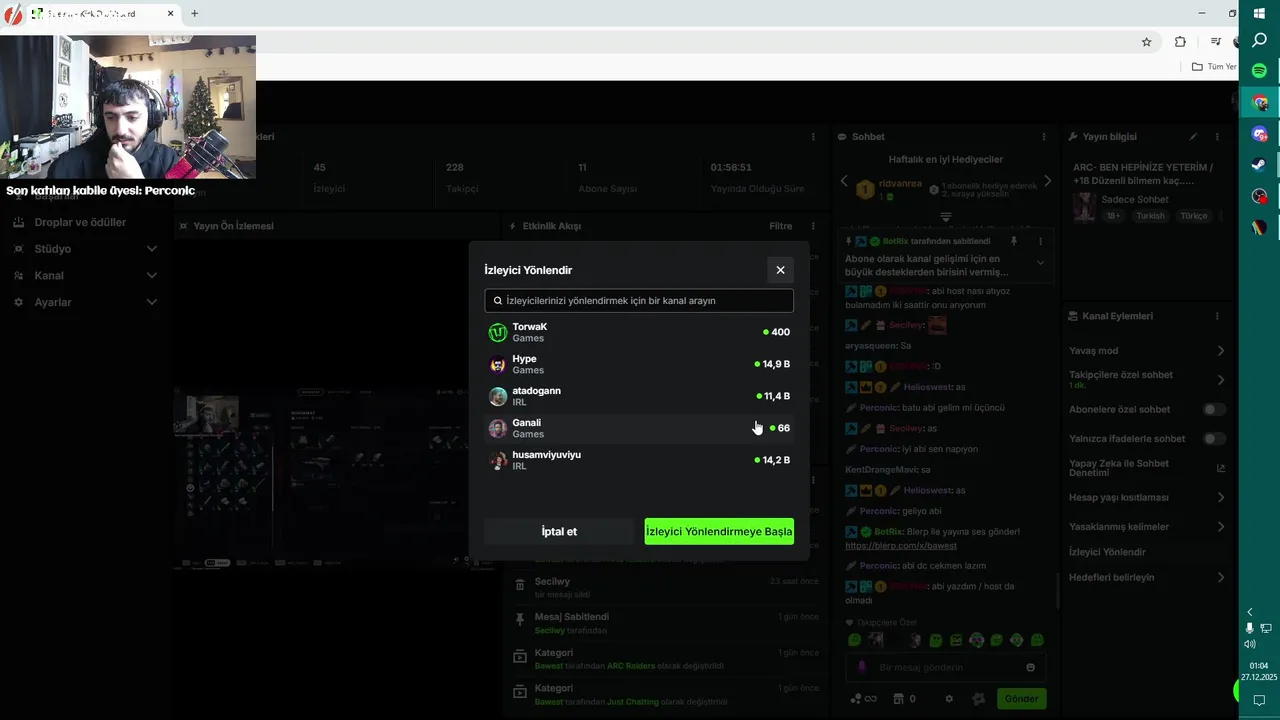Select the Ganali channel row
The image size is (1280, 720).
point(639,428)
